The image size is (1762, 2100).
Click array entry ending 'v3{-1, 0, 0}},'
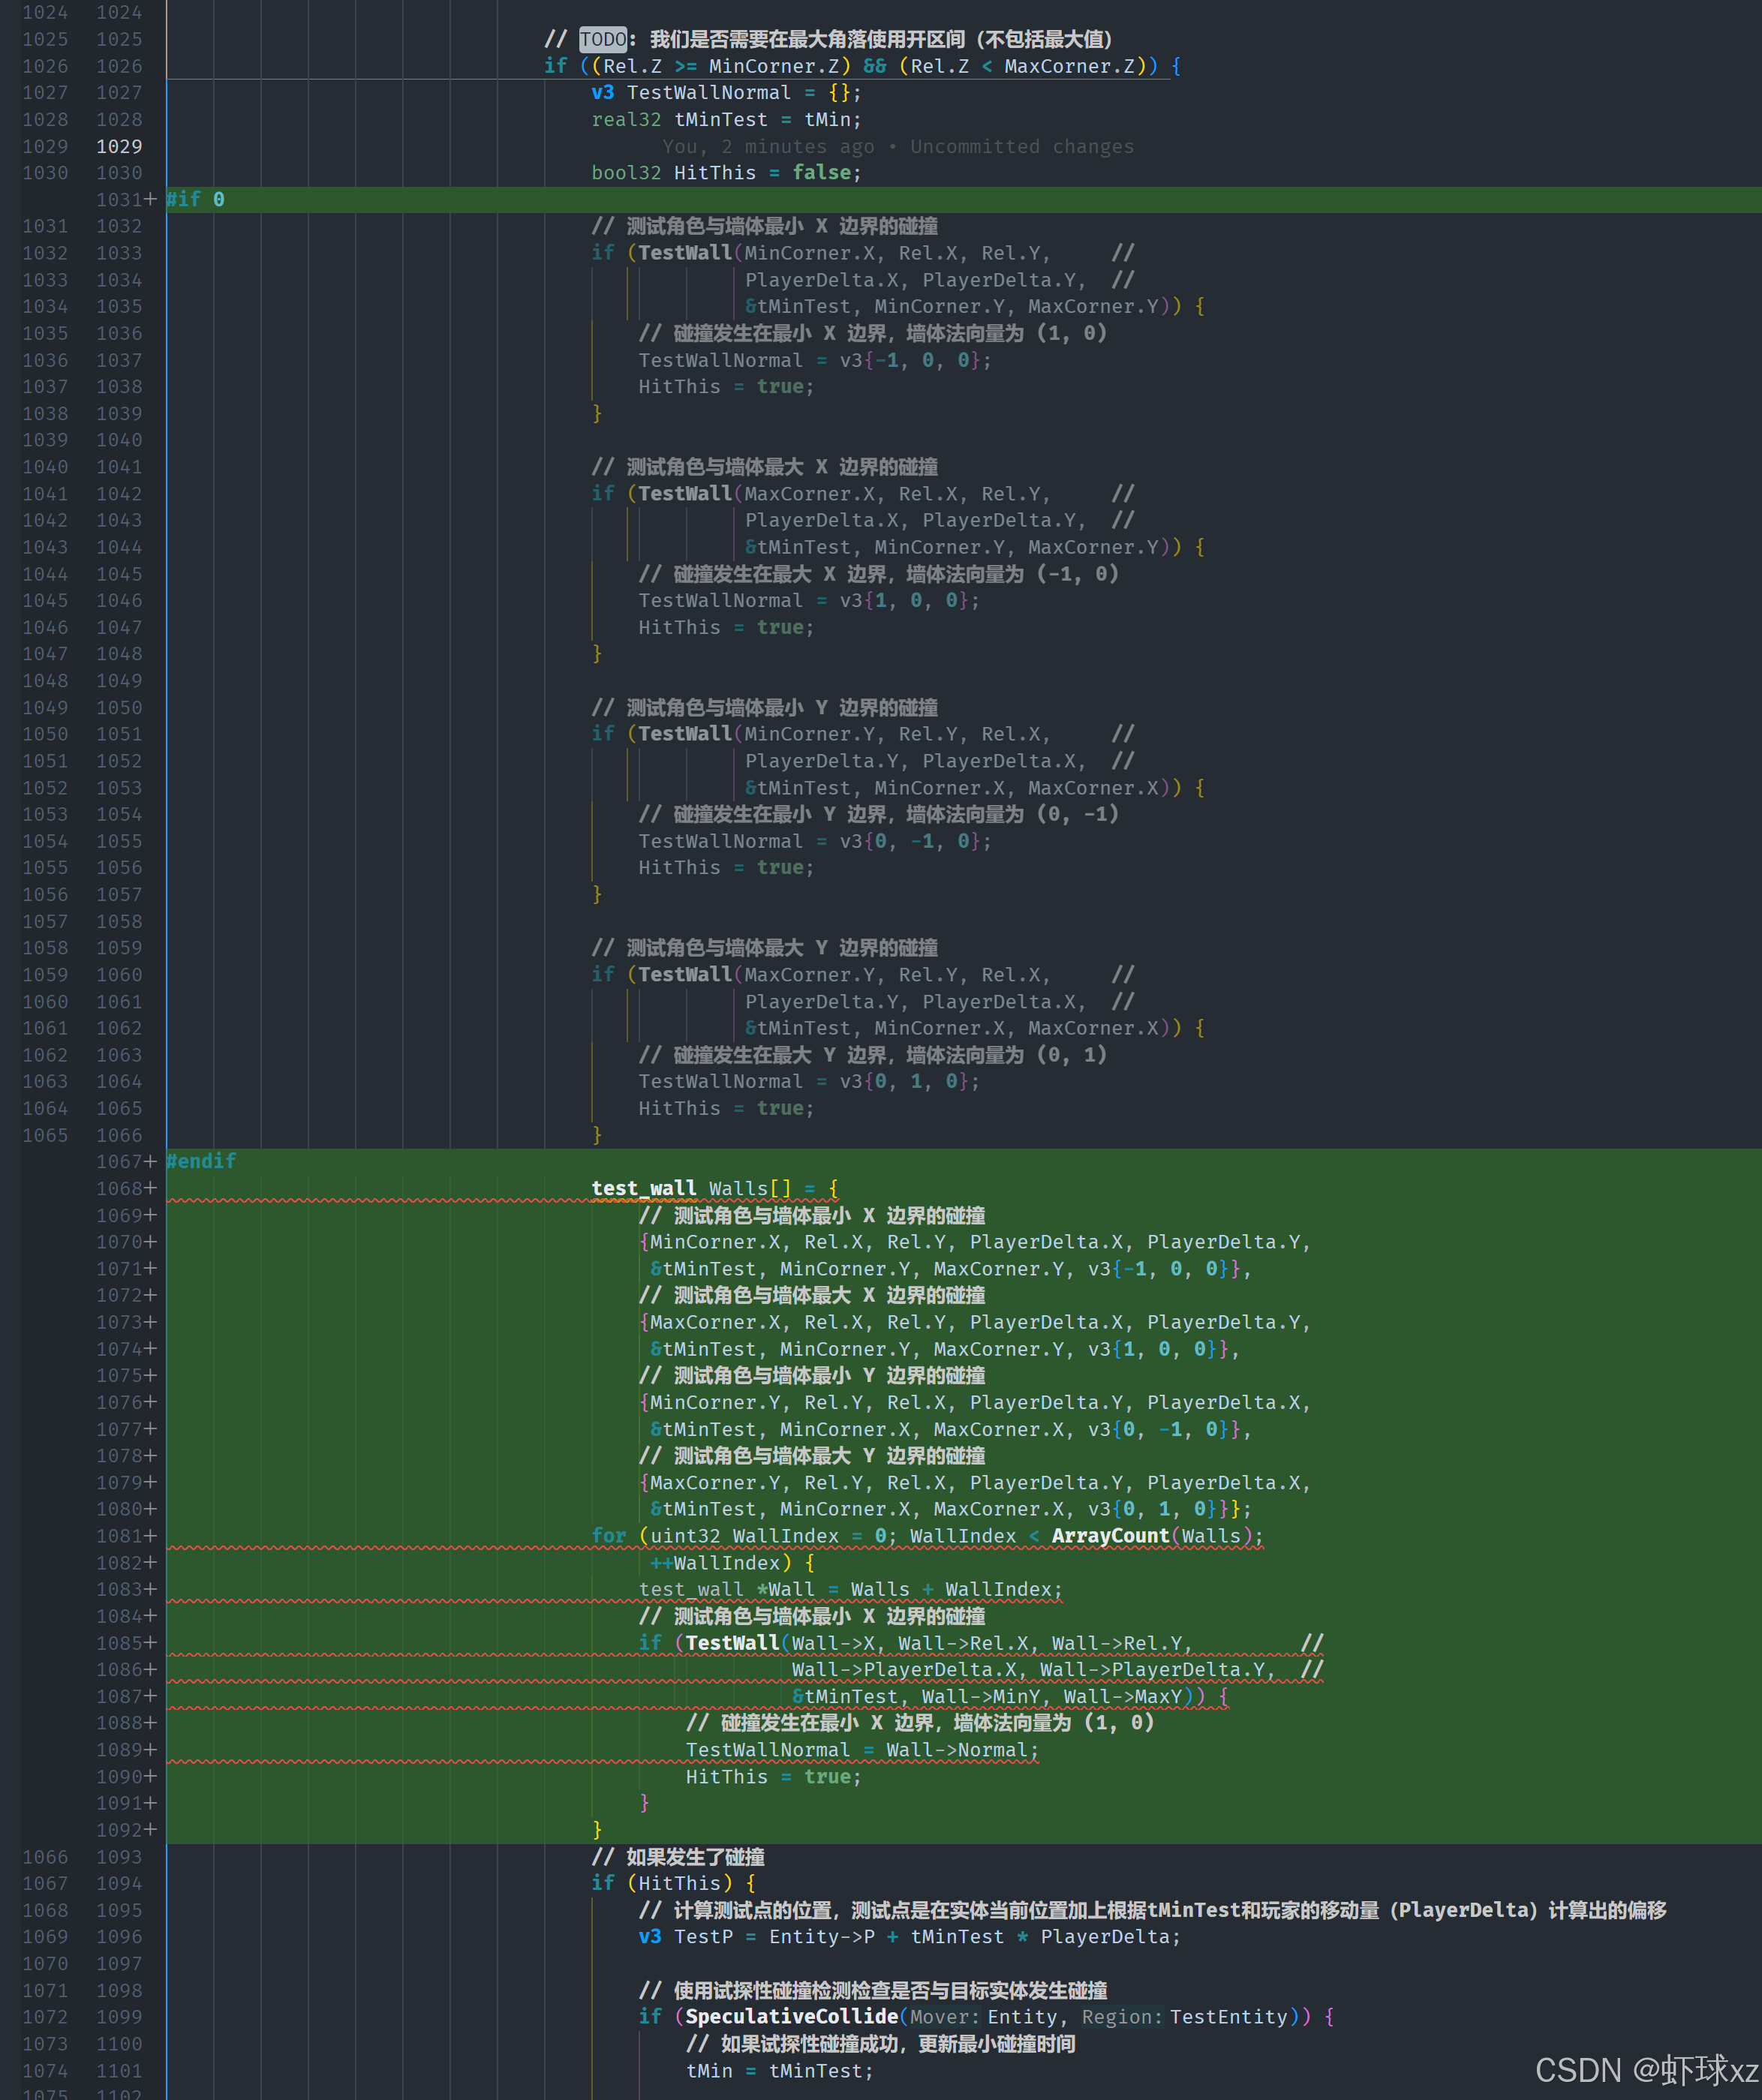(951, 1269)
